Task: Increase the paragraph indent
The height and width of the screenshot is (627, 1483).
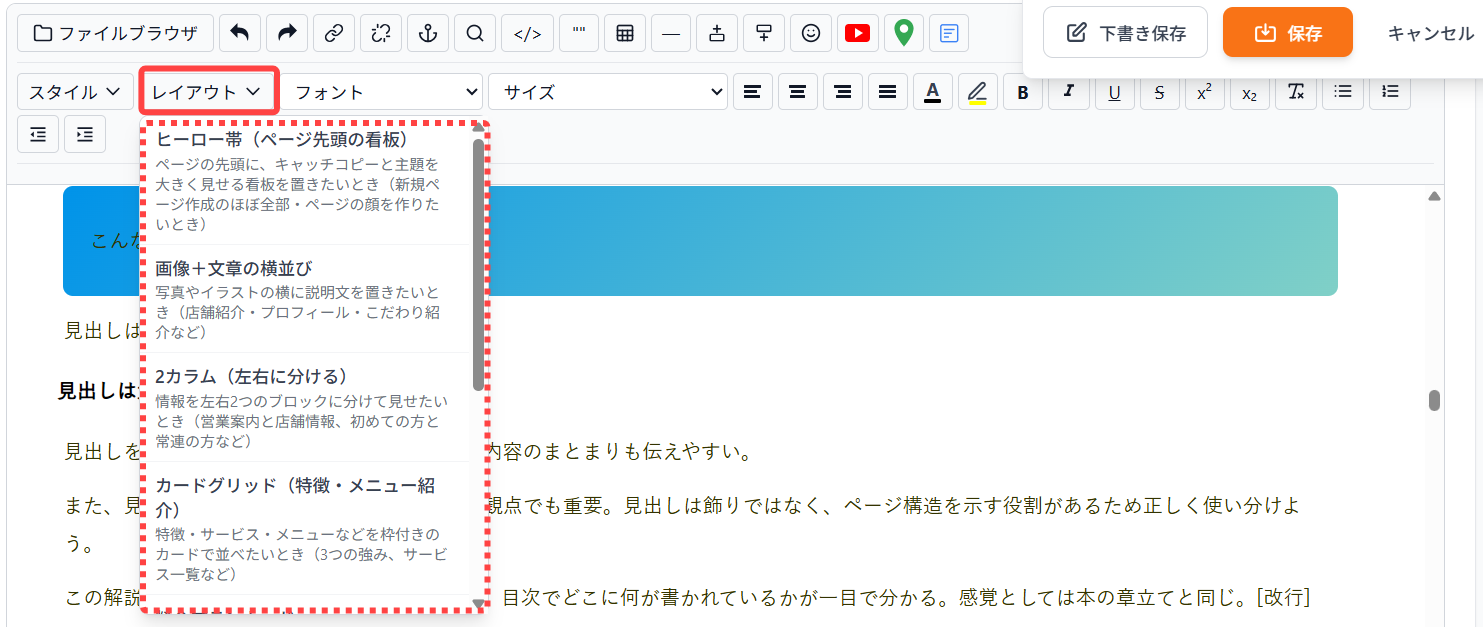Action: pyautogui.click(x=85, y=134)
